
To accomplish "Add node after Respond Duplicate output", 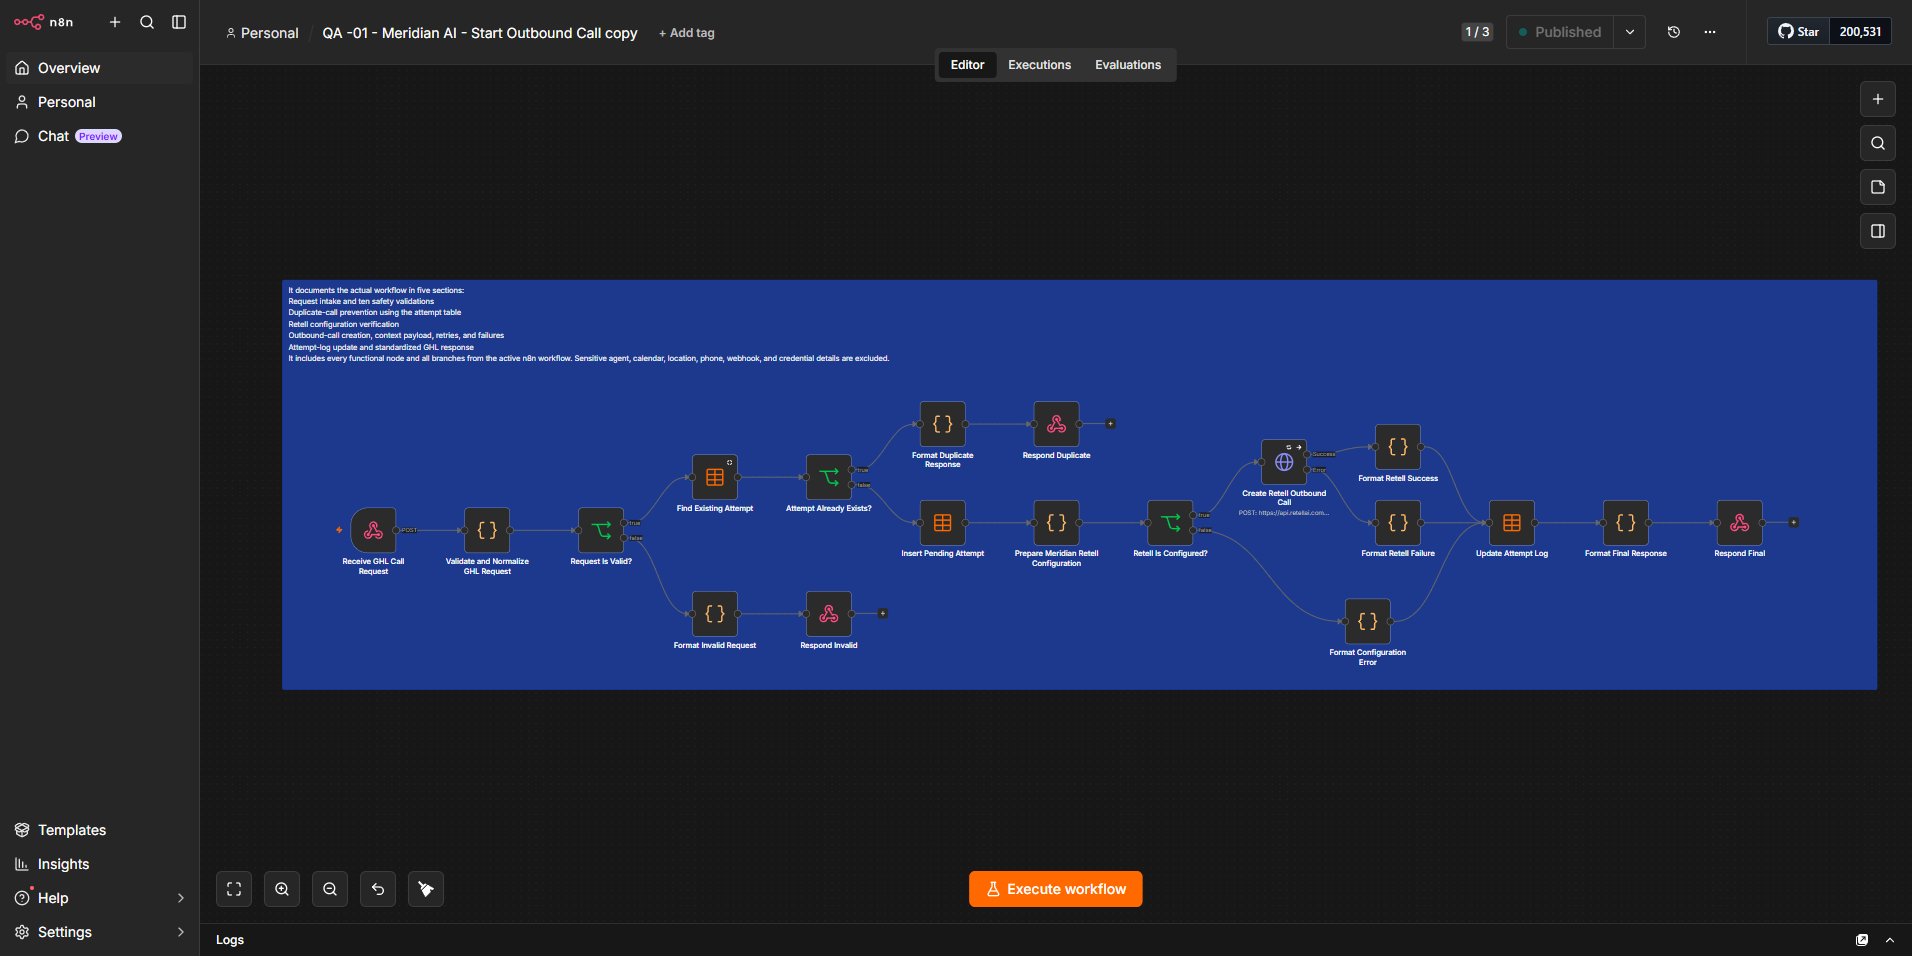I will [x=1111, y=424].
